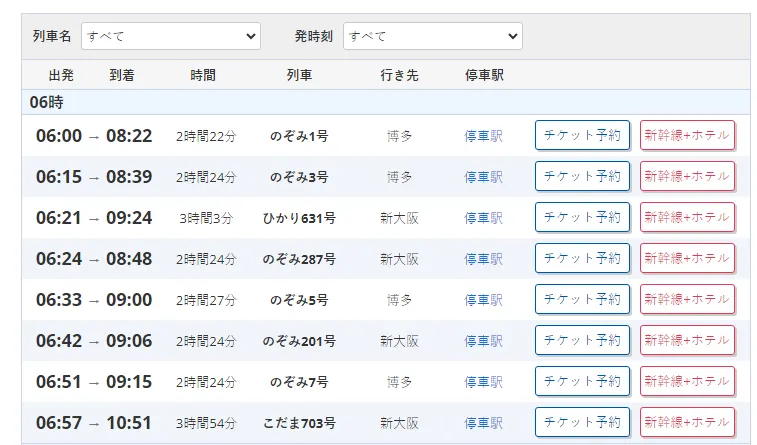This screenshot has width=757, height=445.
Task: Click 新幹線+ホテル for ひかり631号
Action: click(687, 217)
